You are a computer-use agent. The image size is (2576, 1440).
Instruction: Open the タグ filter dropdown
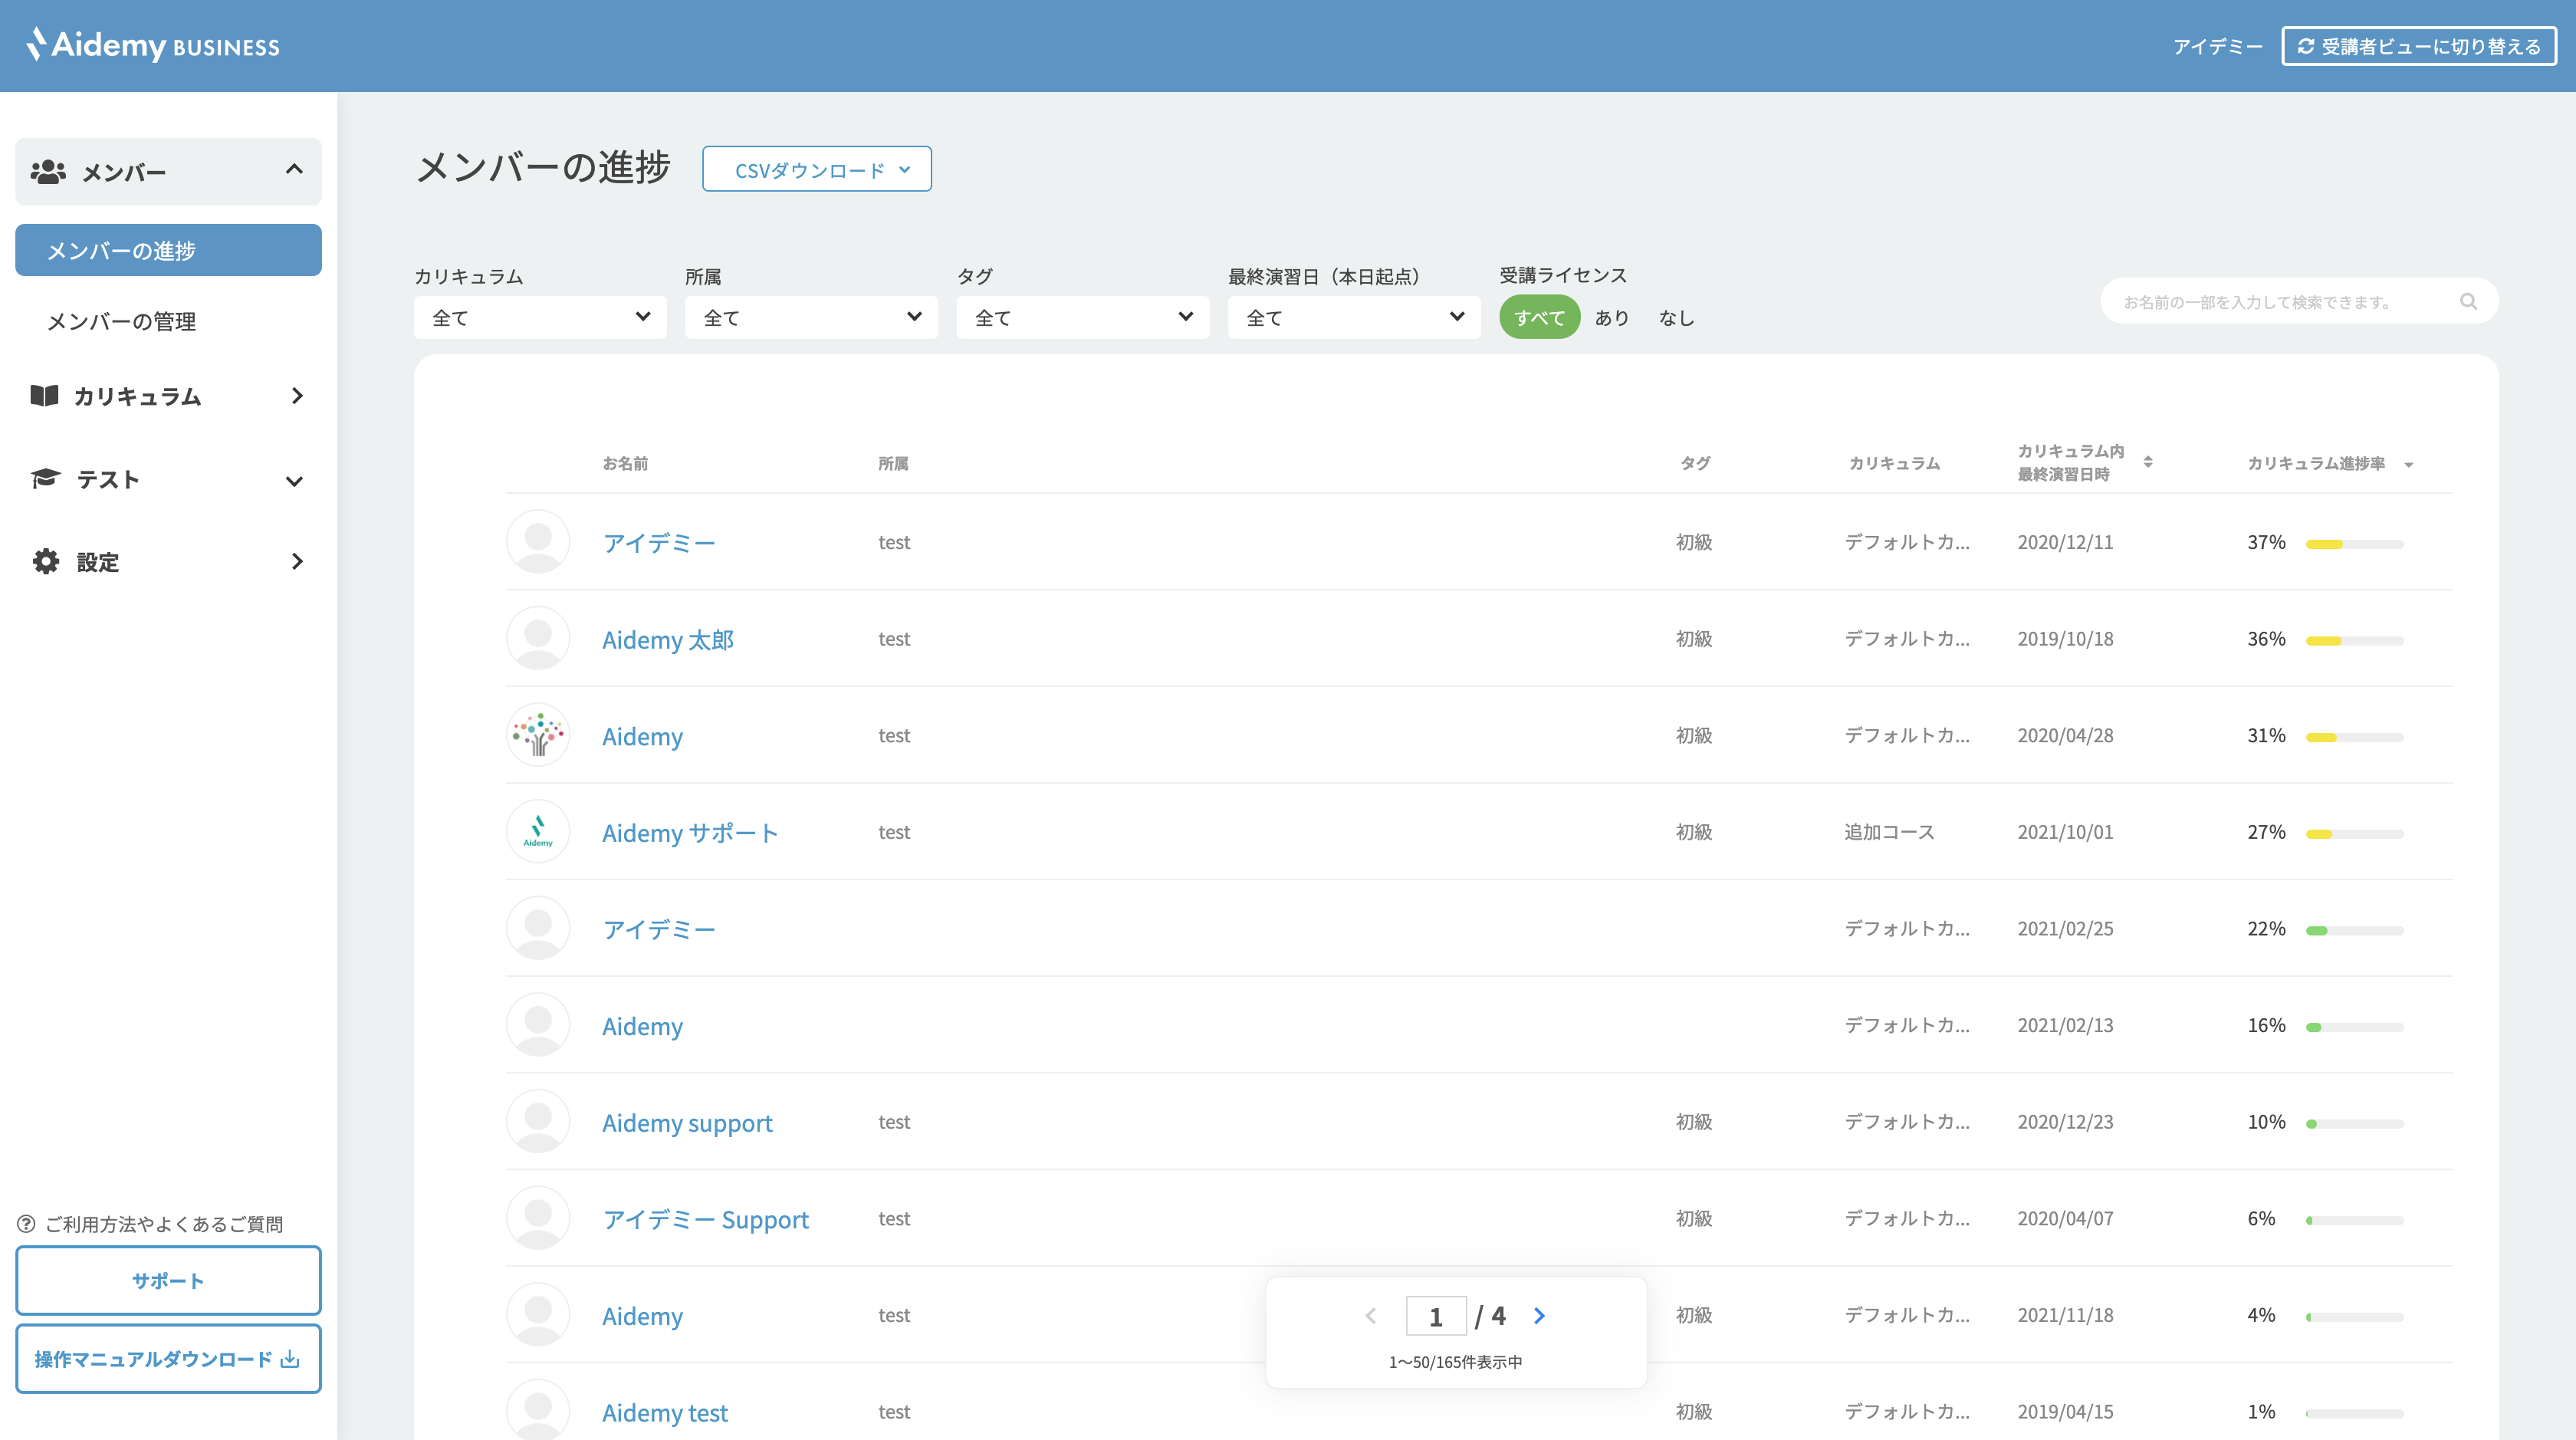[1082, 317]
